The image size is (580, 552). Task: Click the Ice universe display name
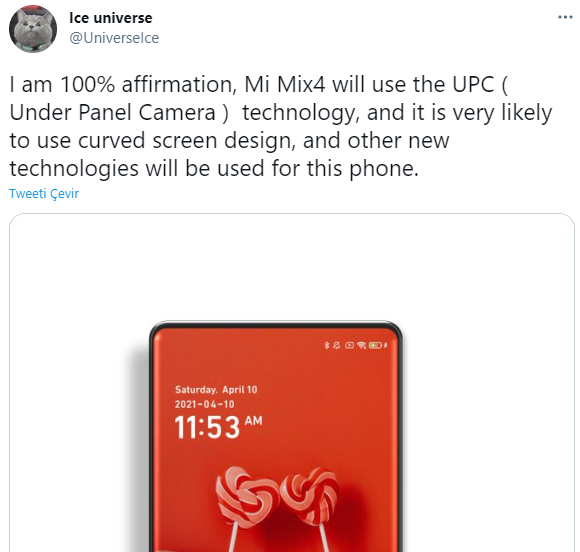(x=111, y=18)
